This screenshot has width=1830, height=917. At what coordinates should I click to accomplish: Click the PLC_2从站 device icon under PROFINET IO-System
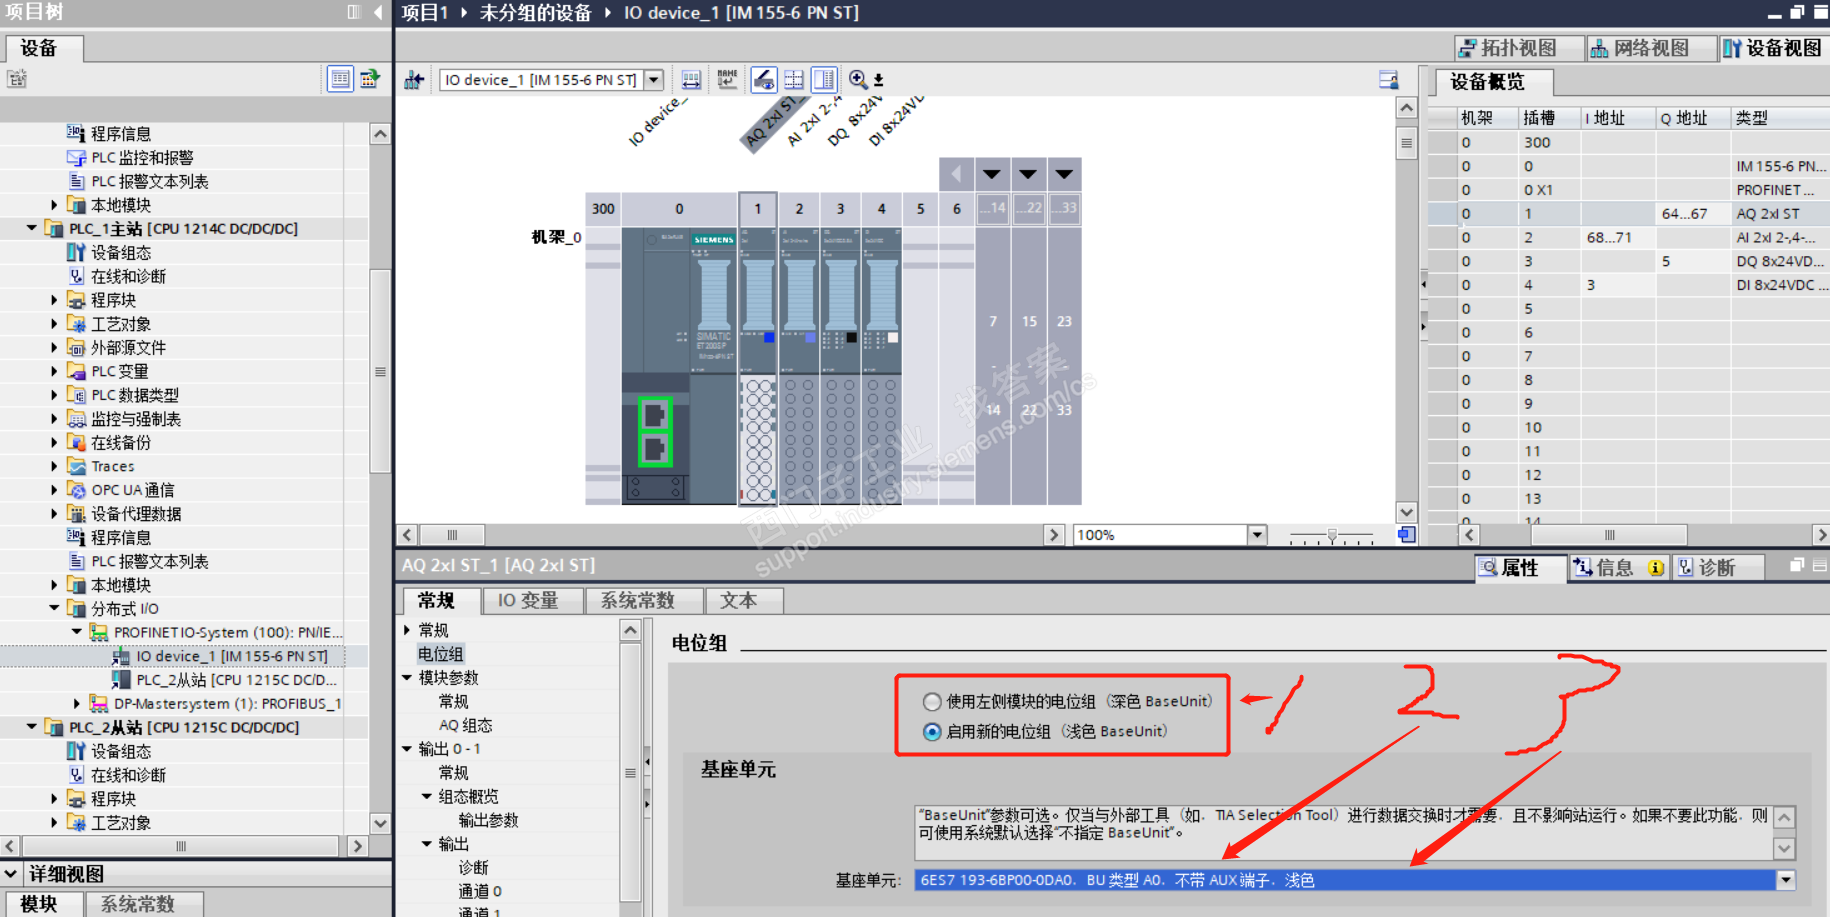click(121, 680)
